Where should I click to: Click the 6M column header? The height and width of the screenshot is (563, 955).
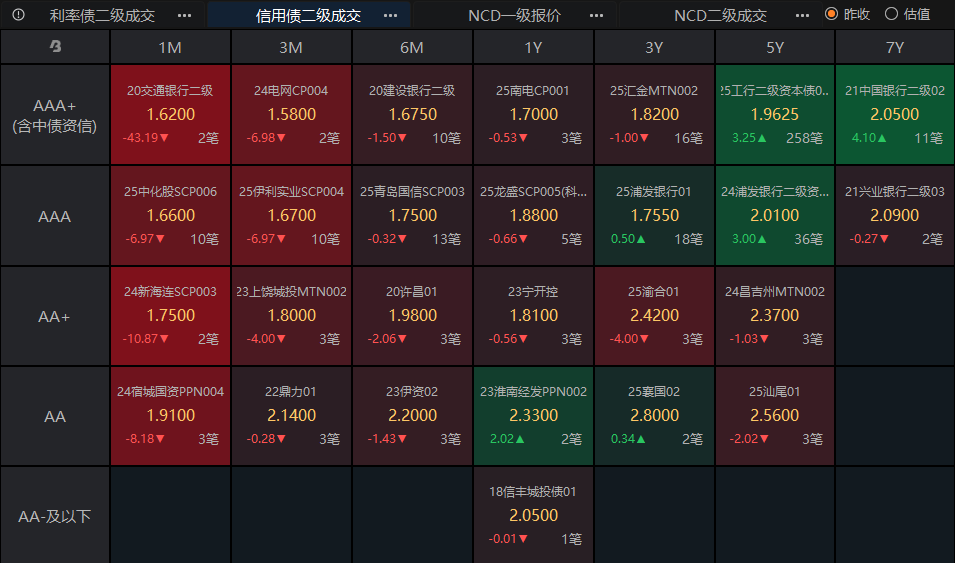click(x=412, y=47)
